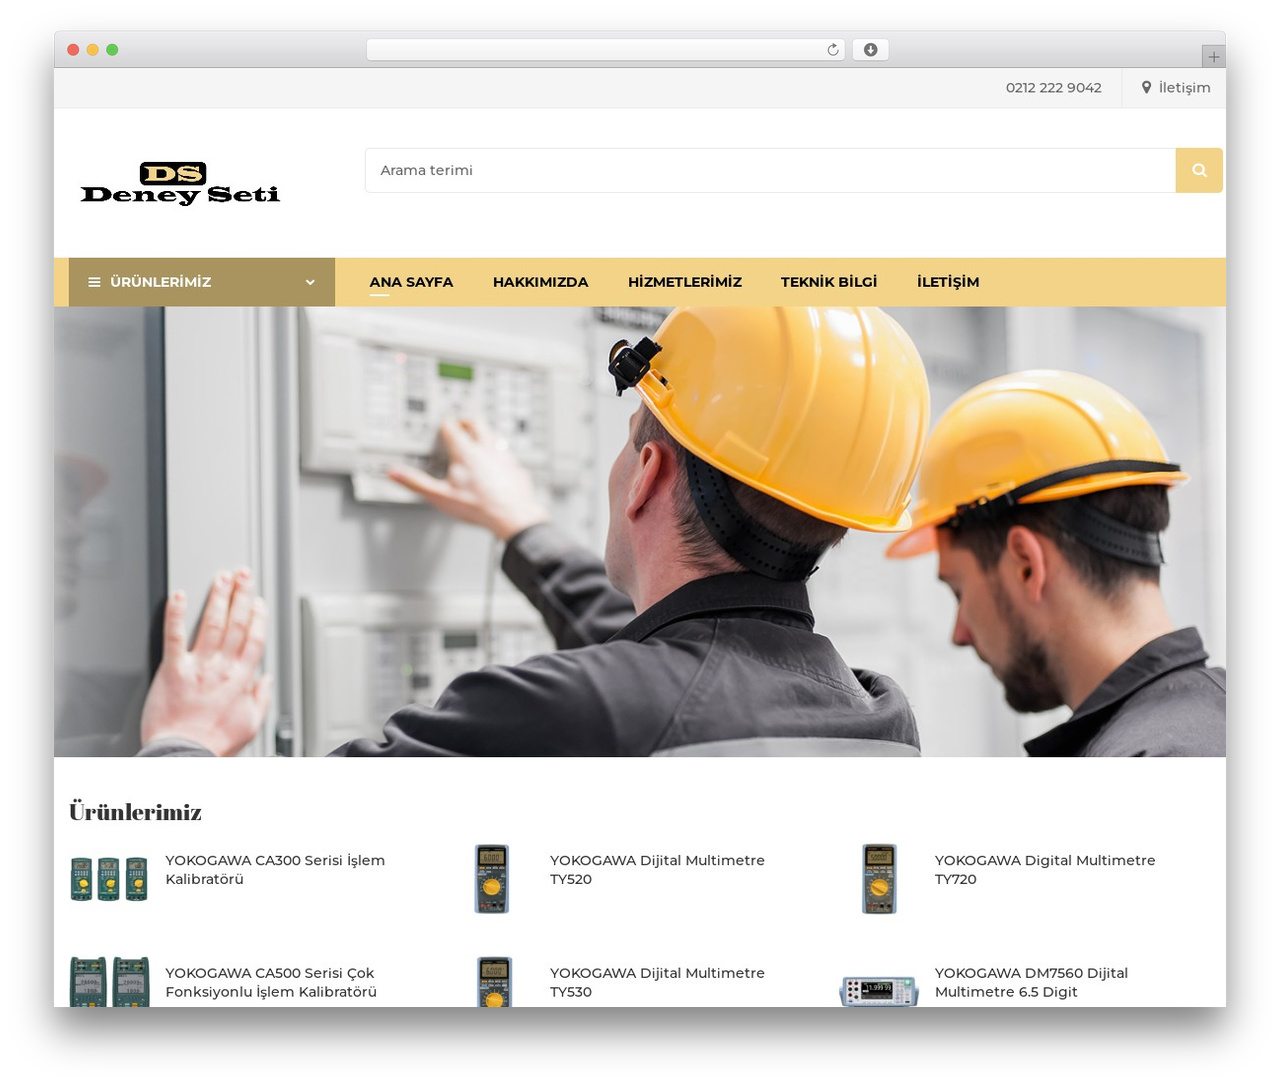Click the phone number 0212 222 9042

[1053, 87]
